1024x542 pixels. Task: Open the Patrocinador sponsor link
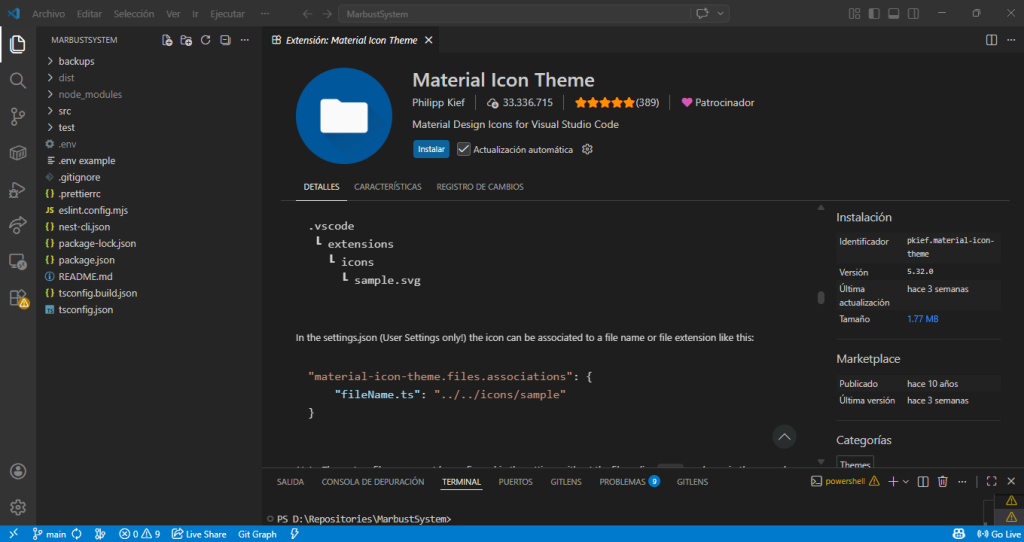[718, 103]
